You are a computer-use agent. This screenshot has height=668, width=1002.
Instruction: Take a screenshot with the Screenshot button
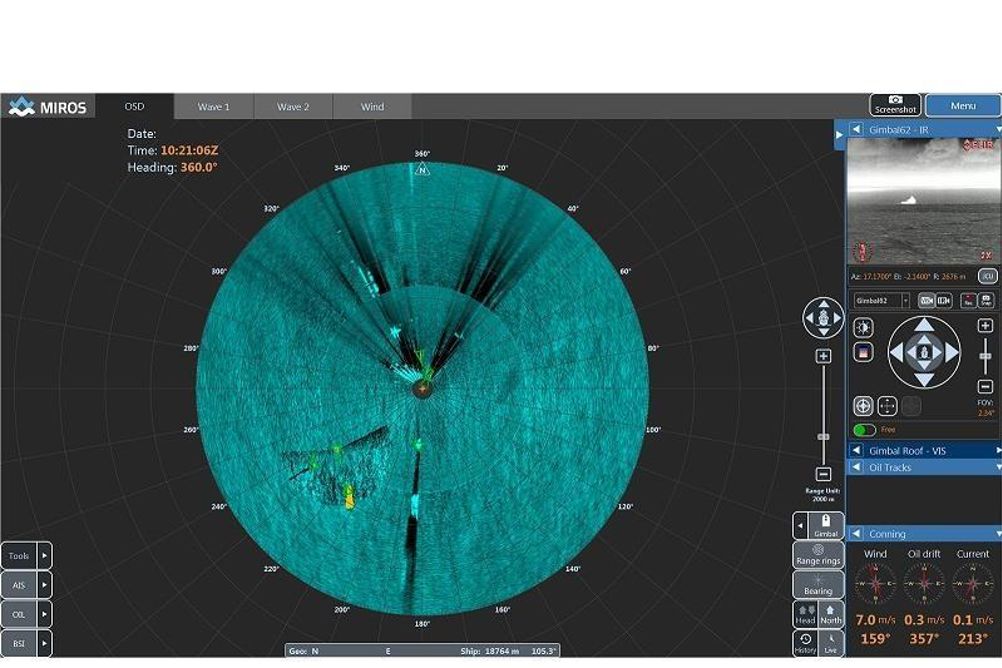point(895,105)
